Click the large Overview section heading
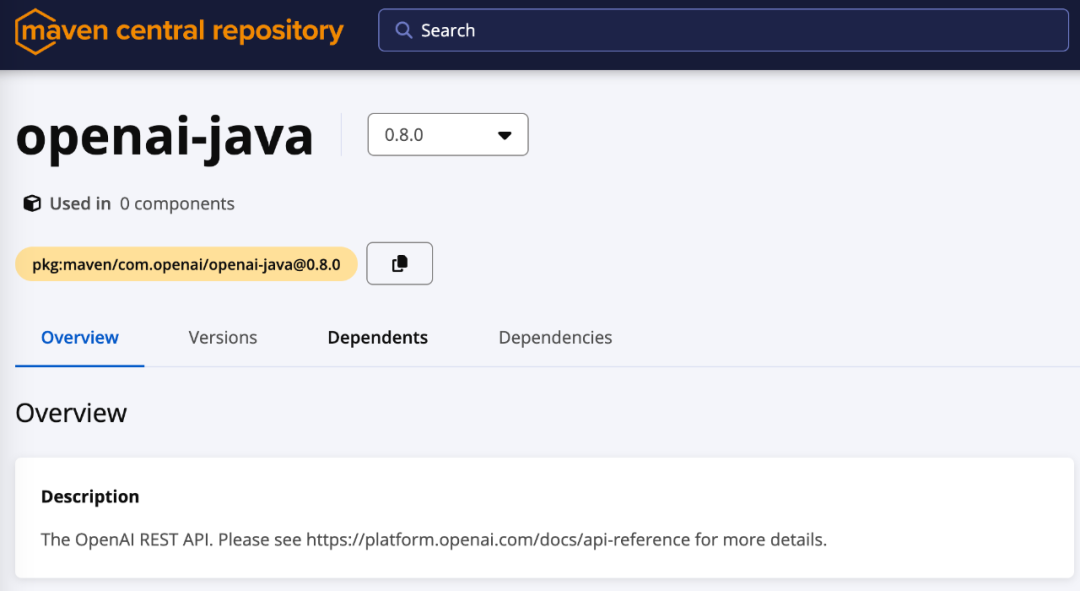Viewport: 1080px width, 591px height. click(x=71, y=413)
